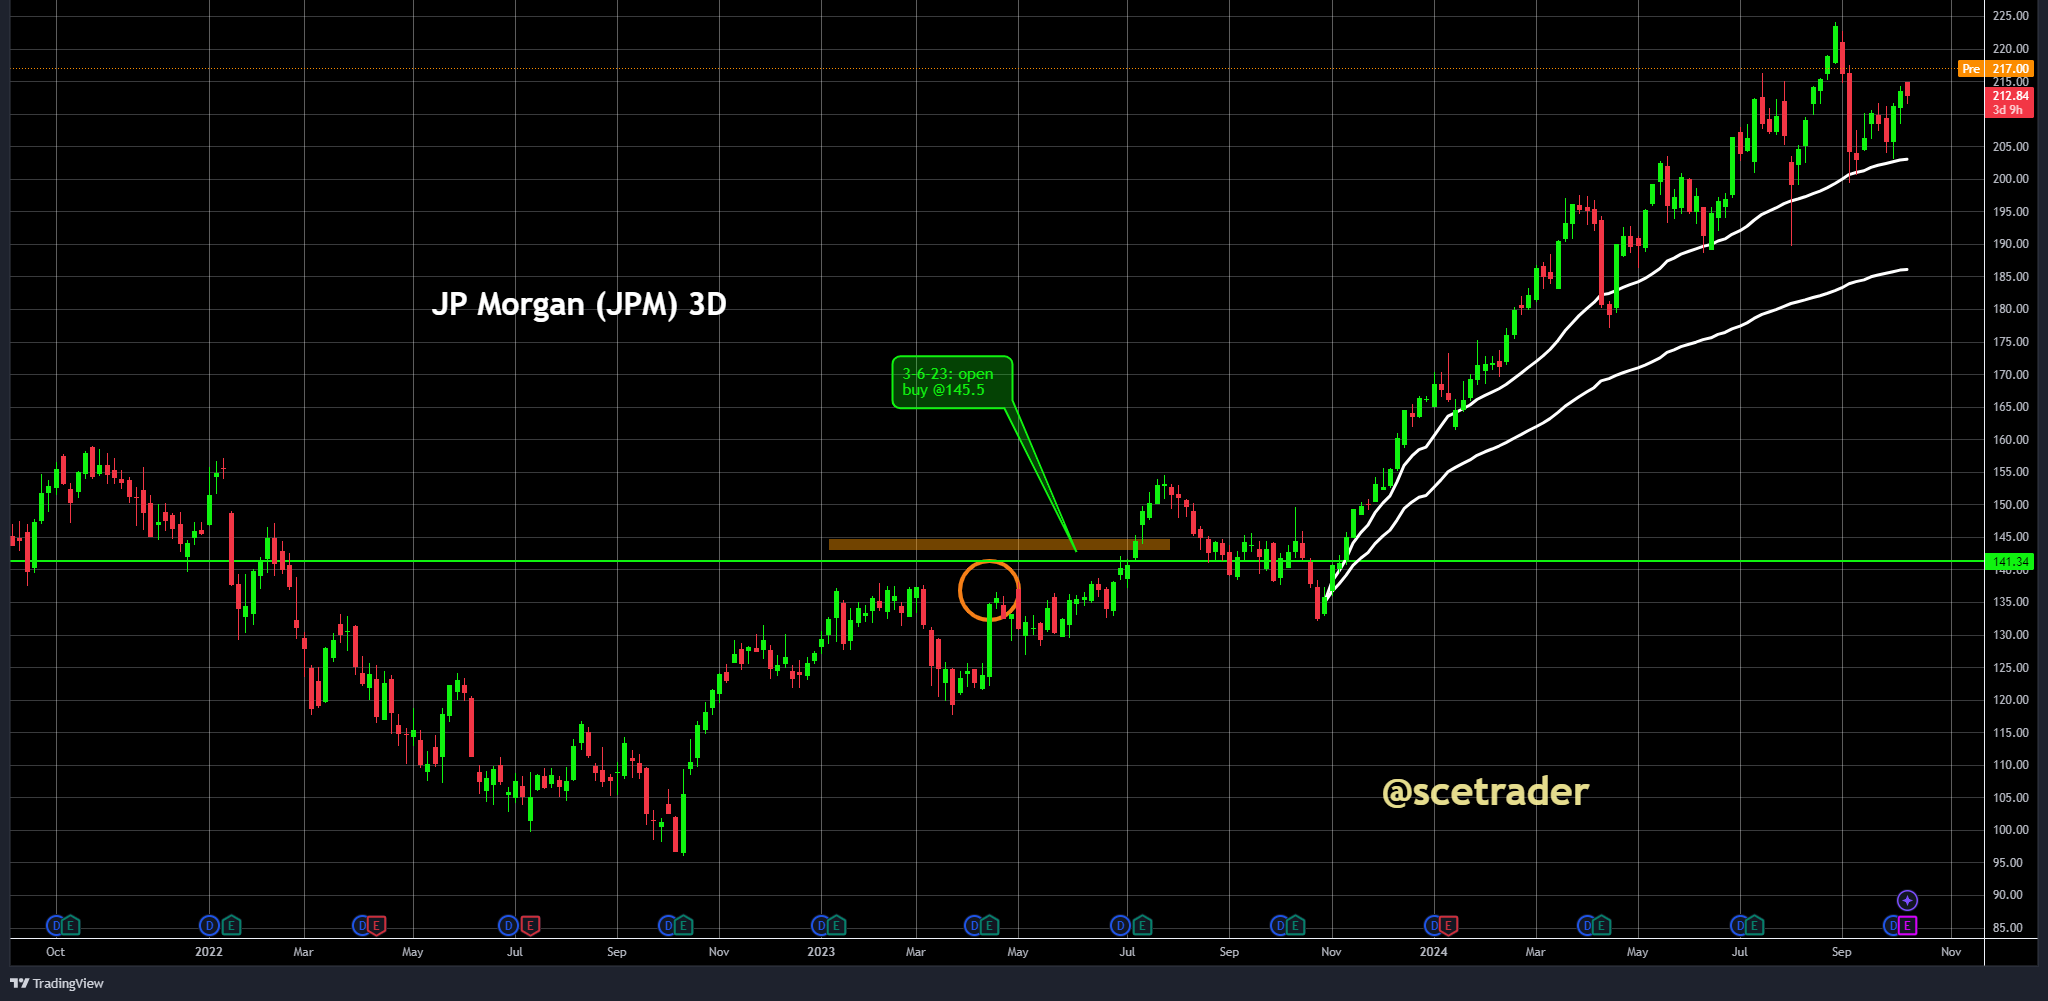
Task: Select the earnings marker for April 2024
Action: pyautogui.click(x=1600, y=926)
